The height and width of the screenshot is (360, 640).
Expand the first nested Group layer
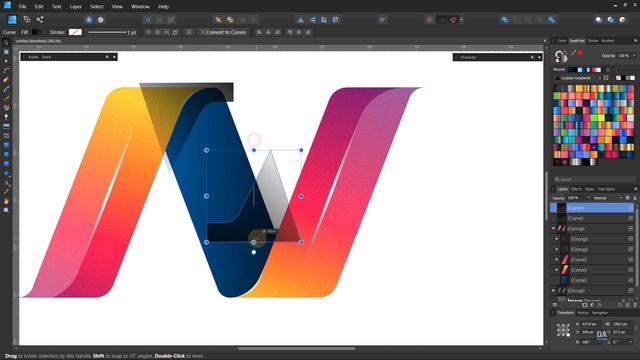(x=556, y=239)
